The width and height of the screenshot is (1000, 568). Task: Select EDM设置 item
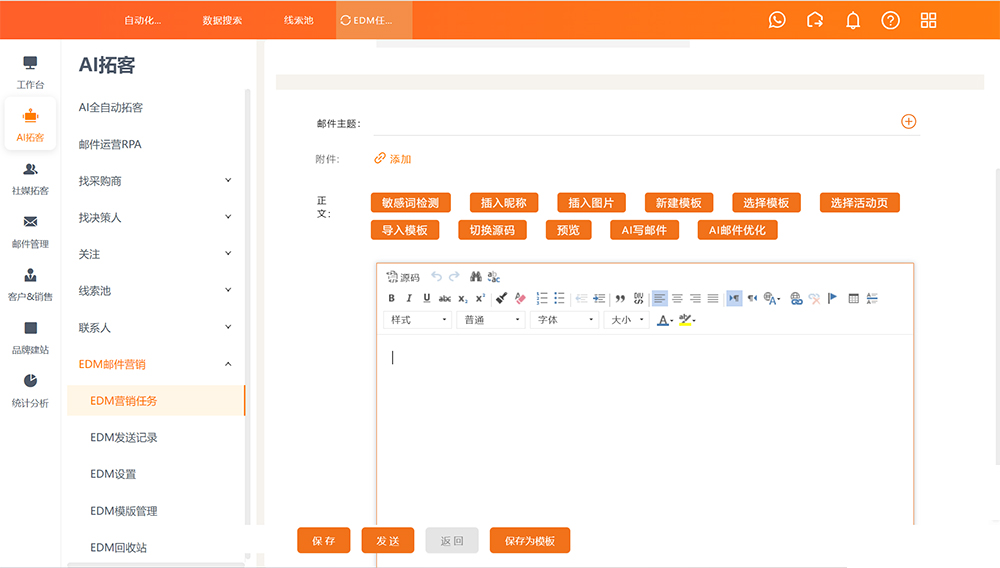click(113, 474)
